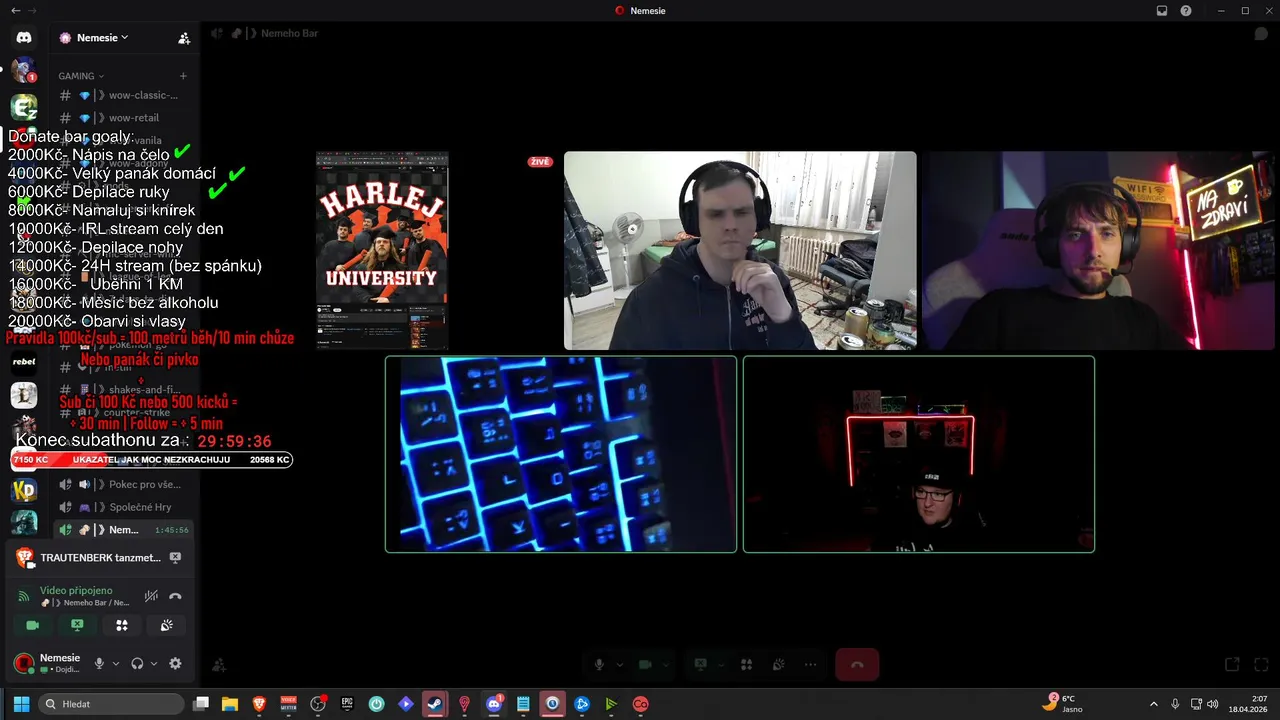Toggle noise suppression waveform icon
Image resolution: width=1280 pixels, height=720 pixels.
point(151,596)
